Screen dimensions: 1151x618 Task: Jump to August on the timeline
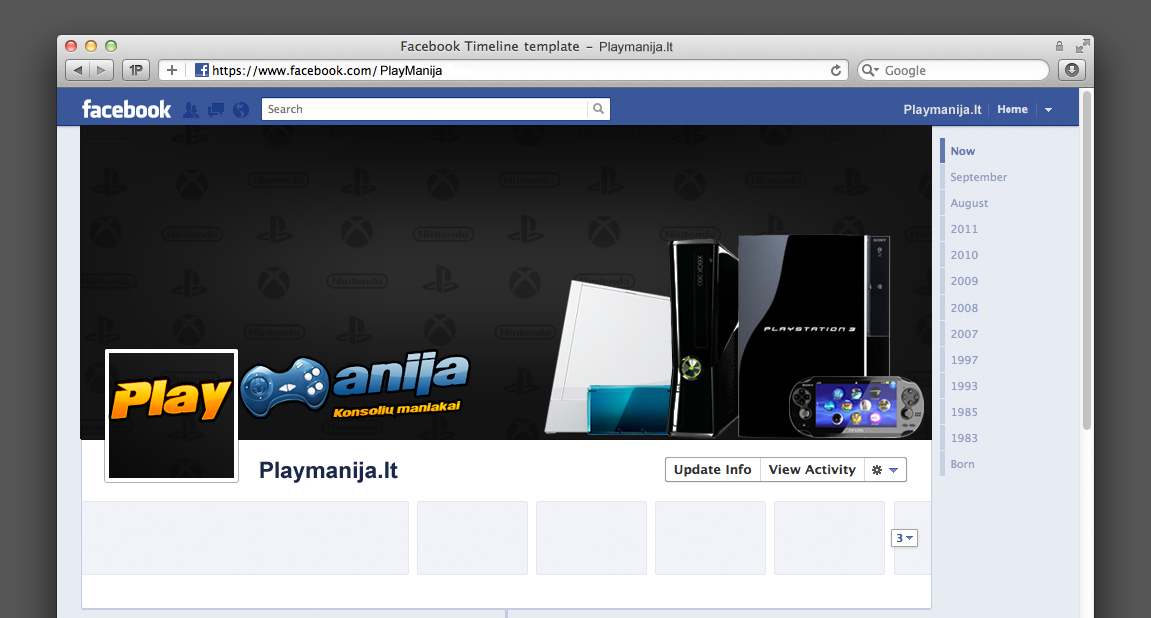(x=969, y=203)
